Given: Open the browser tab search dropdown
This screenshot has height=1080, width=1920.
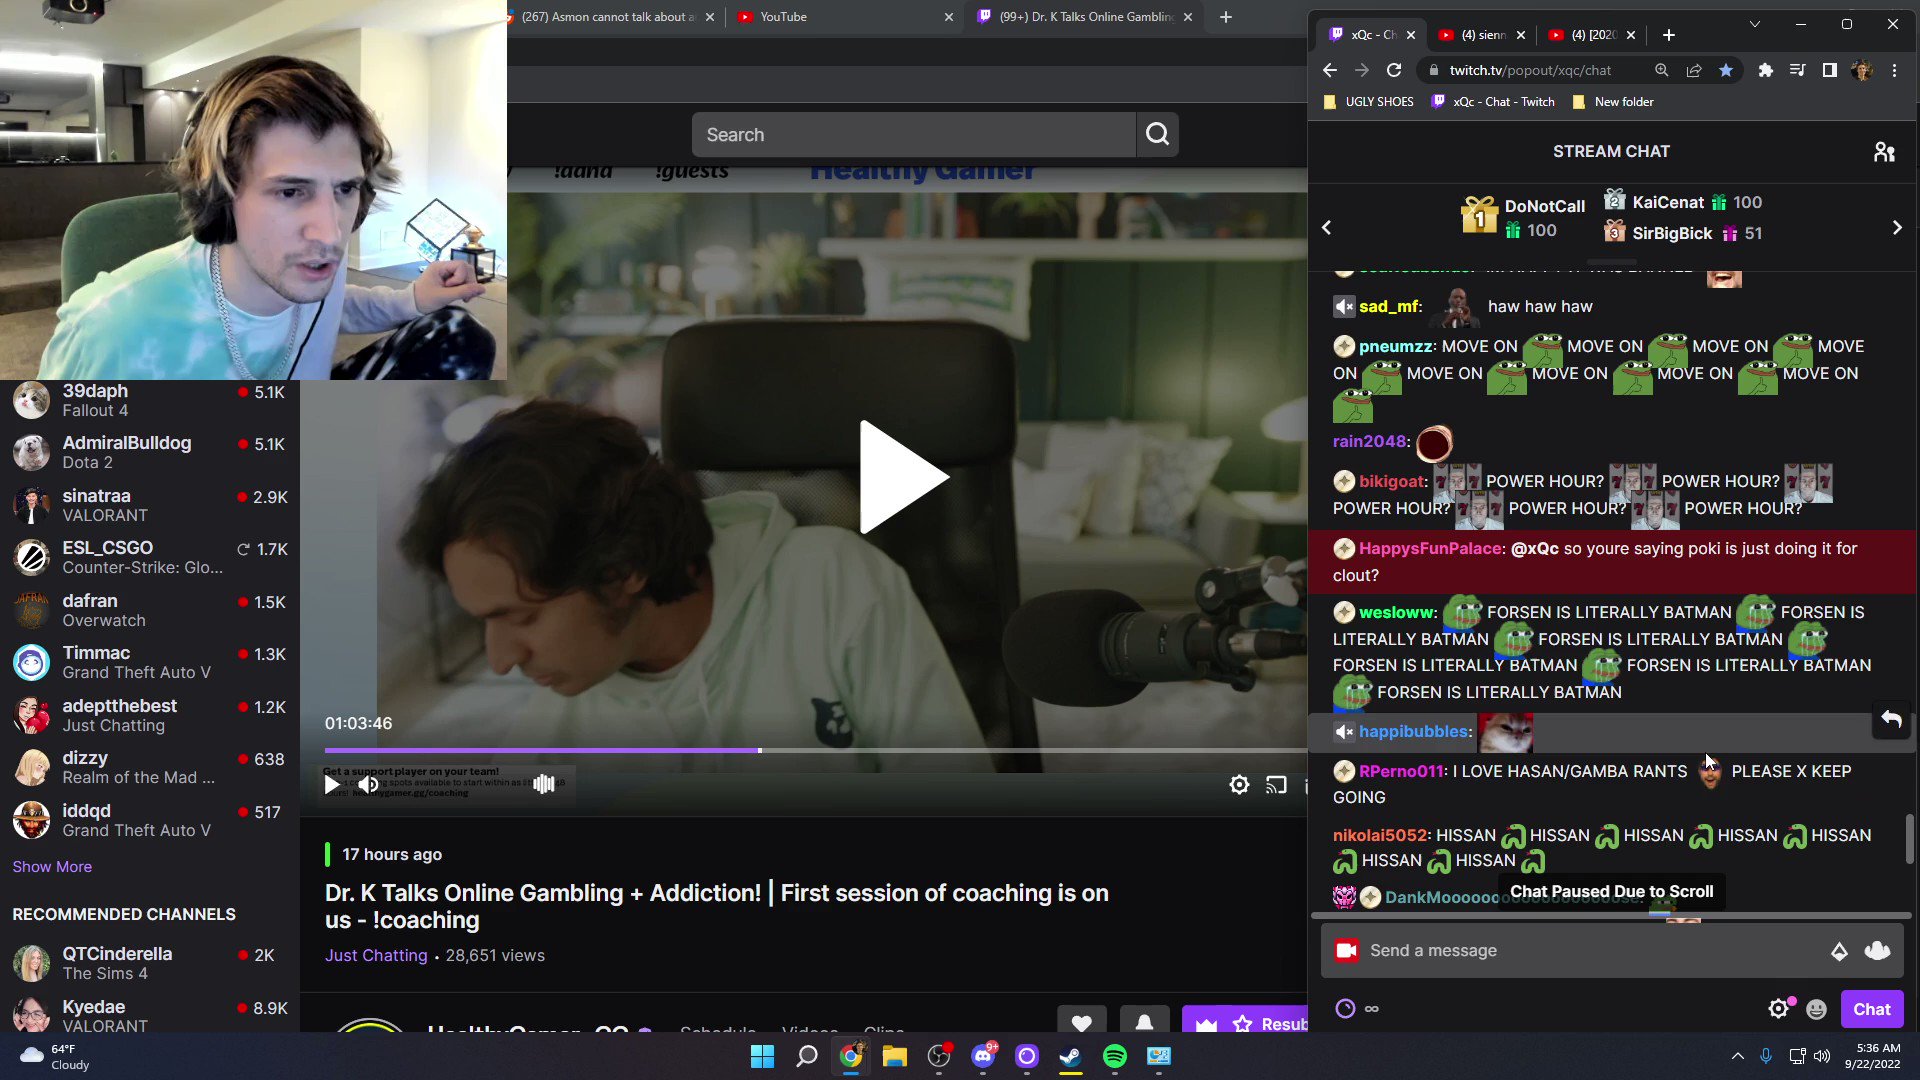Looking at the screenshot, I should pyautogui.click(x=1753, y=23).
